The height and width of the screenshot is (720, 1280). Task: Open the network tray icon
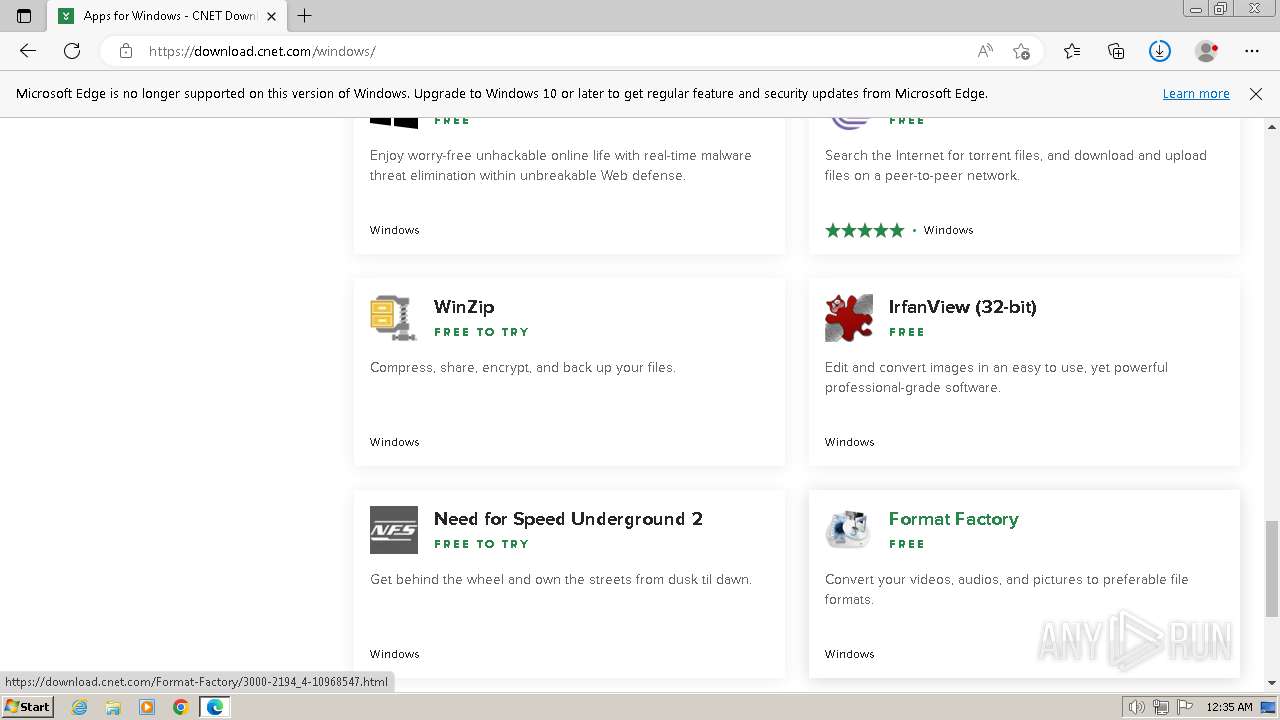[x=1160, y=707]
